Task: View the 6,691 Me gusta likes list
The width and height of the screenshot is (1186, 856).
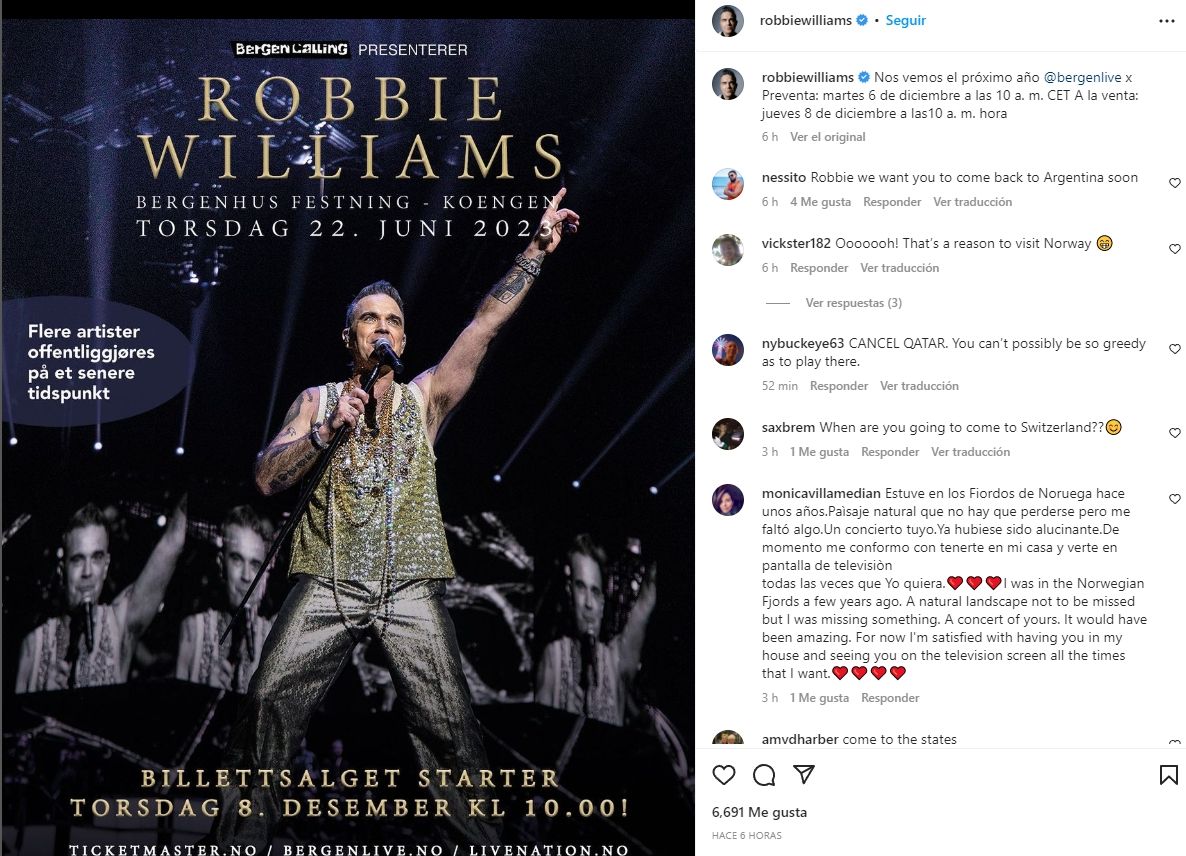Action: click(759, 812)
